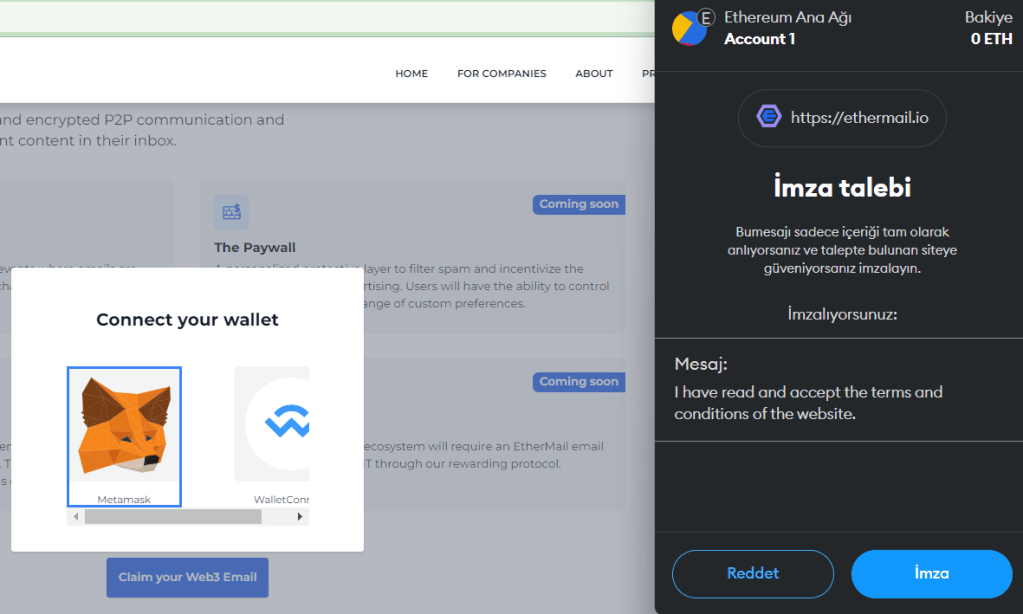Click the Ethereum network 'E' badge
Screen dimensions: 1023x614
(x=706, y=17)
